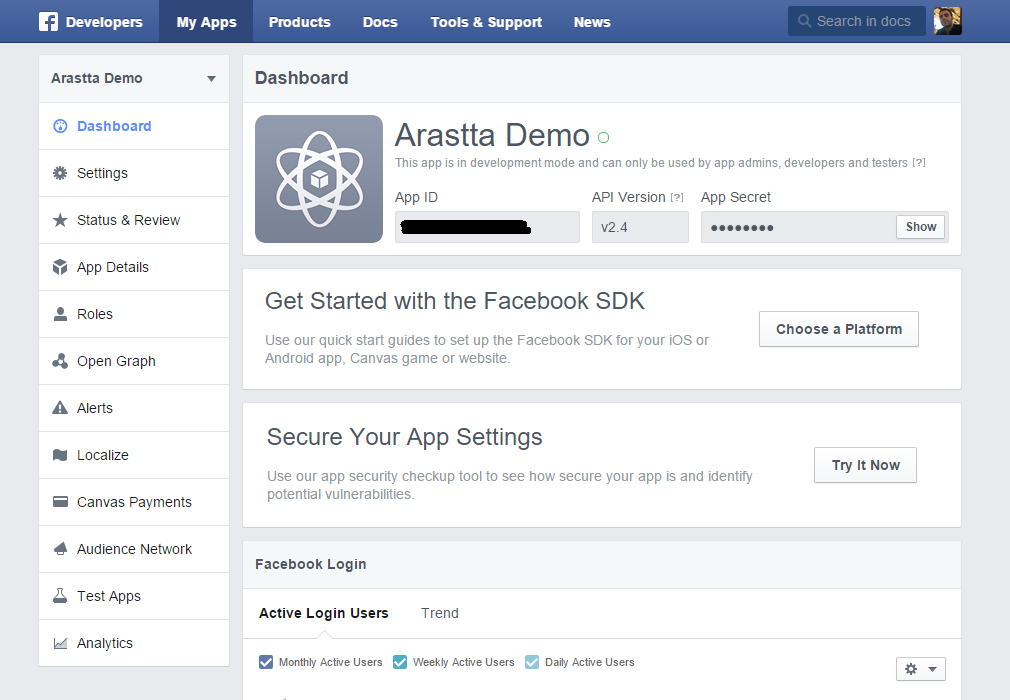Click the Analytics chart icon
The image size is (1010, 700).
click(x=60, y=643)
